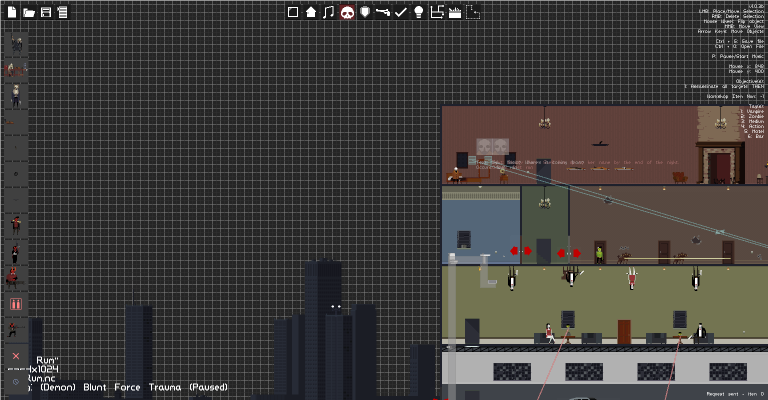Open the level properties document icon

pos(62,12)
